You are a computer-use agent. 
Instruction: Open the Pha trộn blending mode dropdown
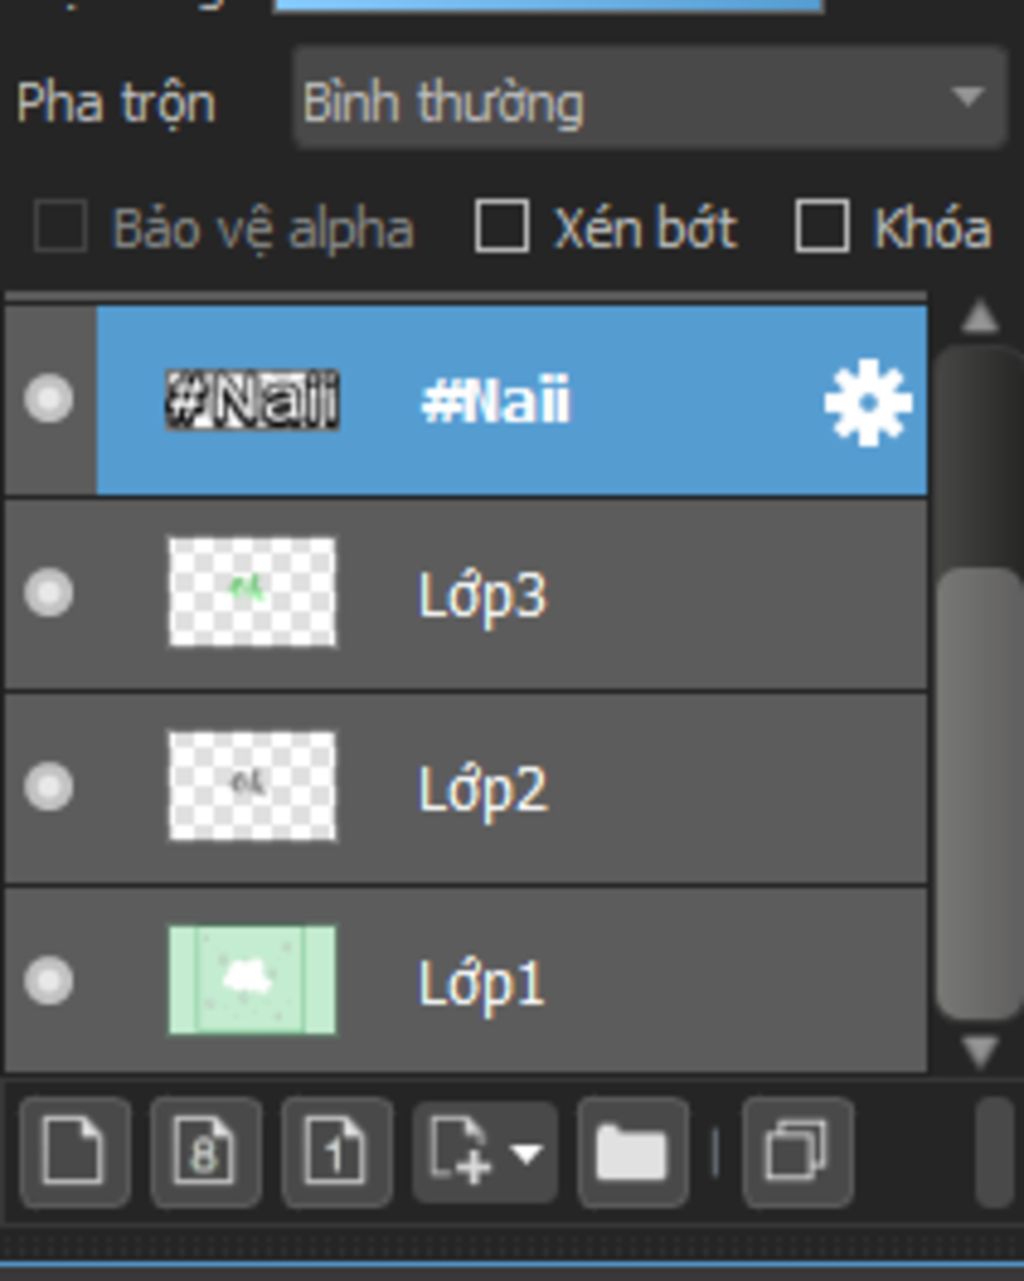(x=650, y=98)
